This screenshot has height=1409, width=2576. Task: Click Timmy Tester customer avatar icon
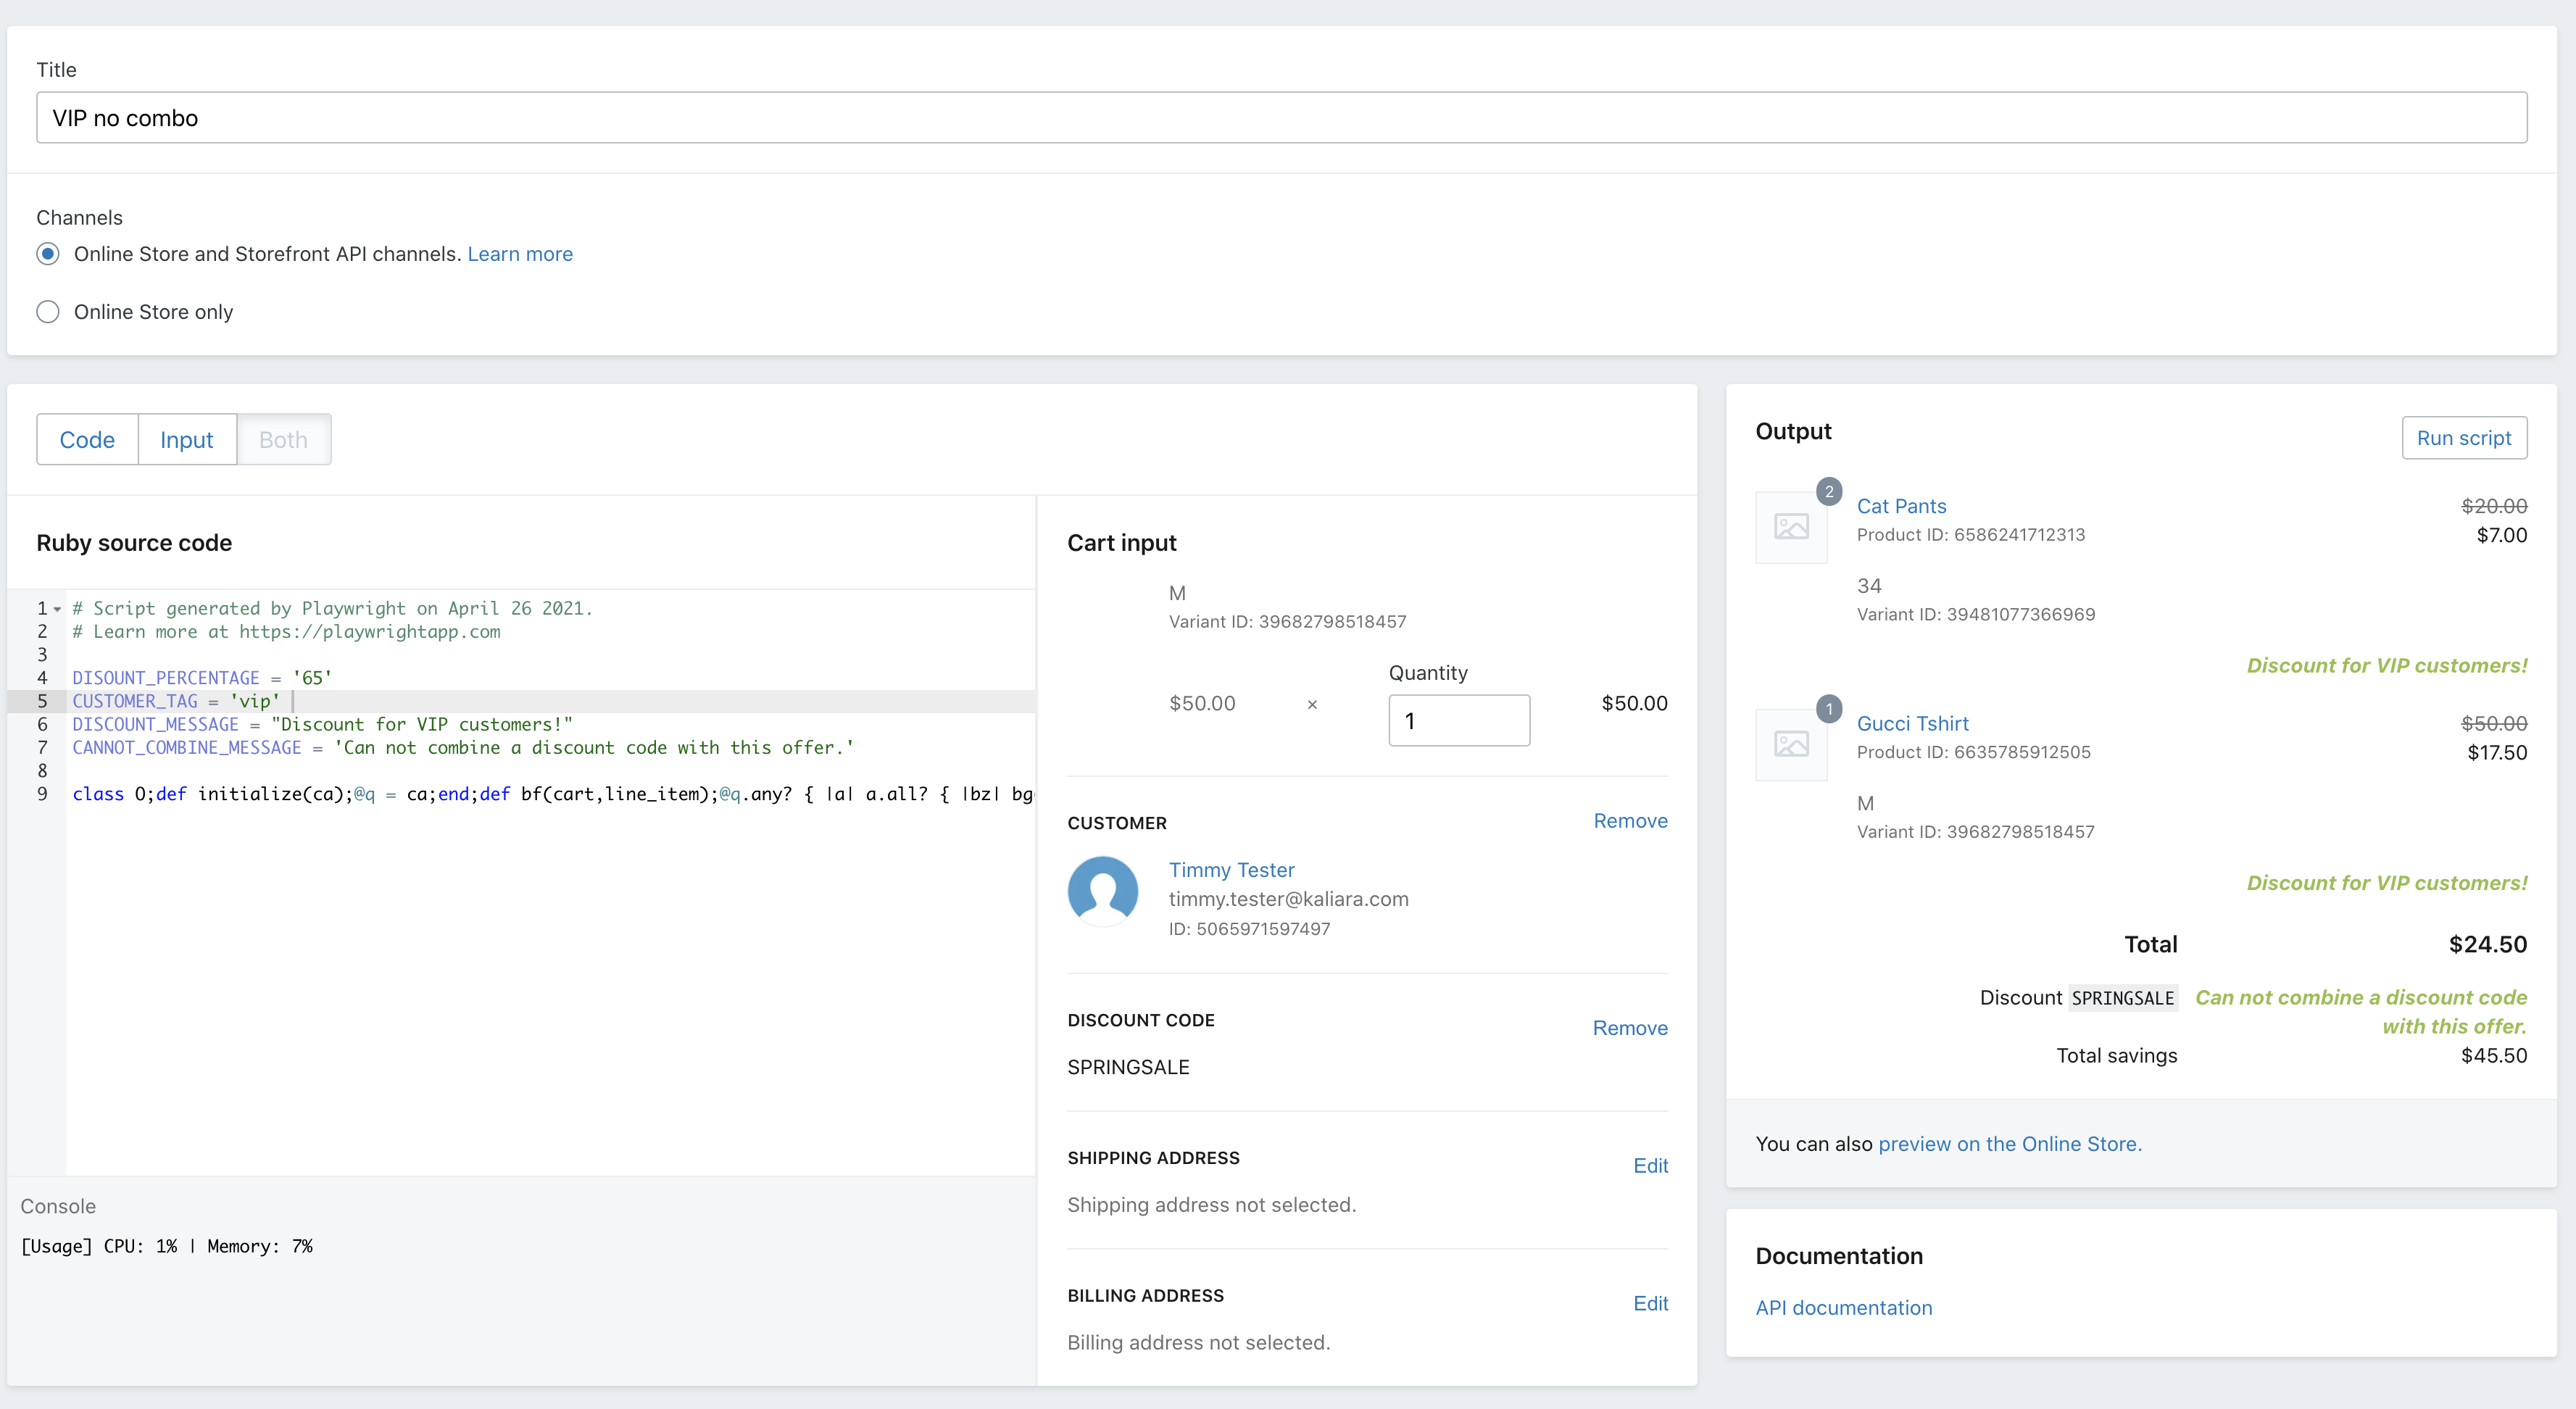(x=1102, y=891)
